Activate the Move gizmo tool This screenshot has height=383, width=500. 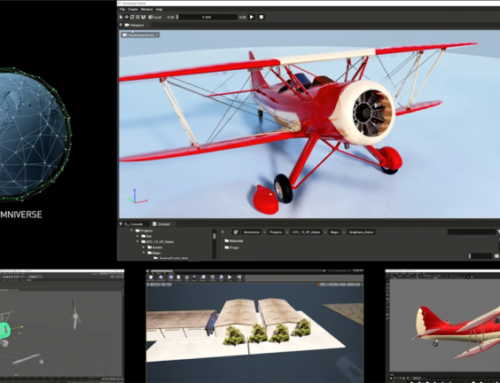click(x=127, y=17)
